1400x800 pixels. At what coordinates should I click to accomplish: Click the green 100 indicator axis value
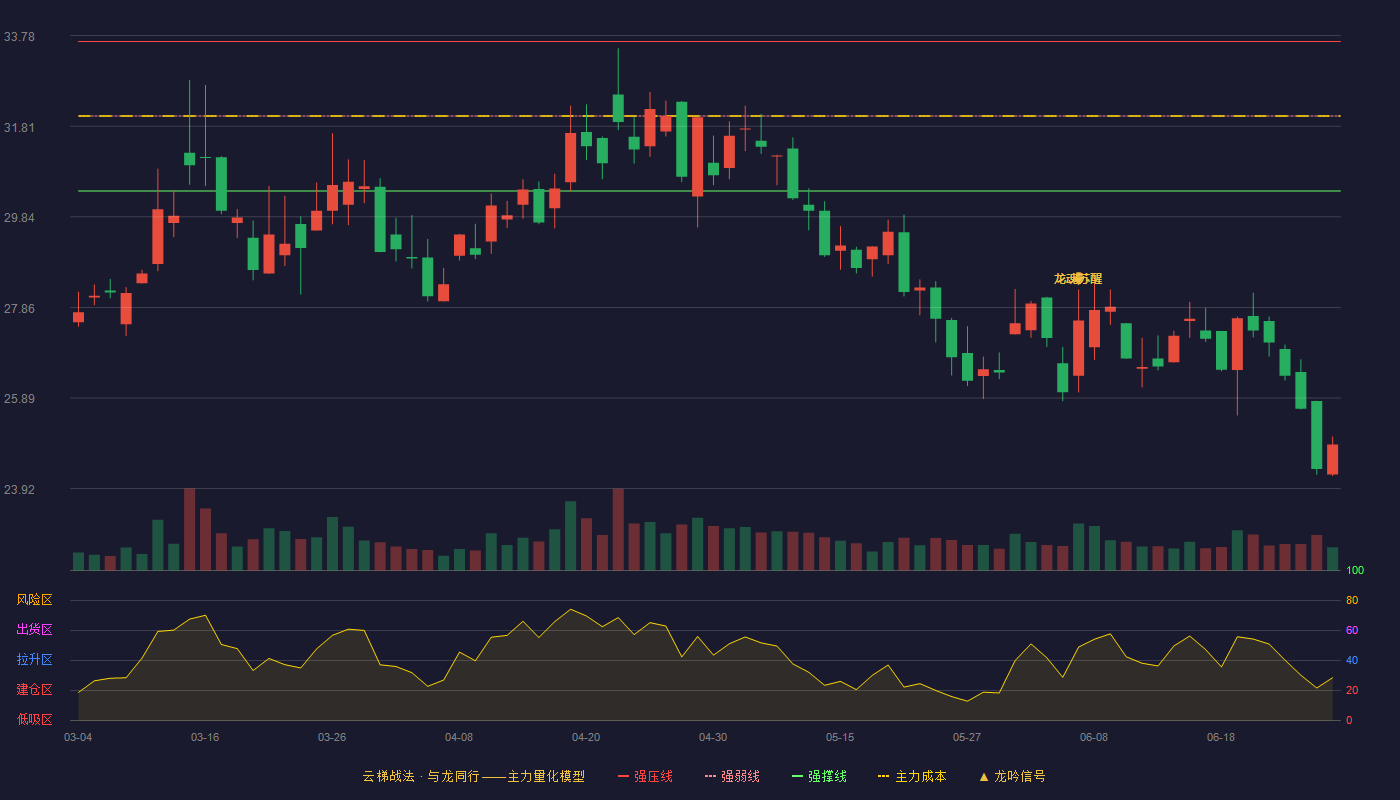tap(1355, 571)
